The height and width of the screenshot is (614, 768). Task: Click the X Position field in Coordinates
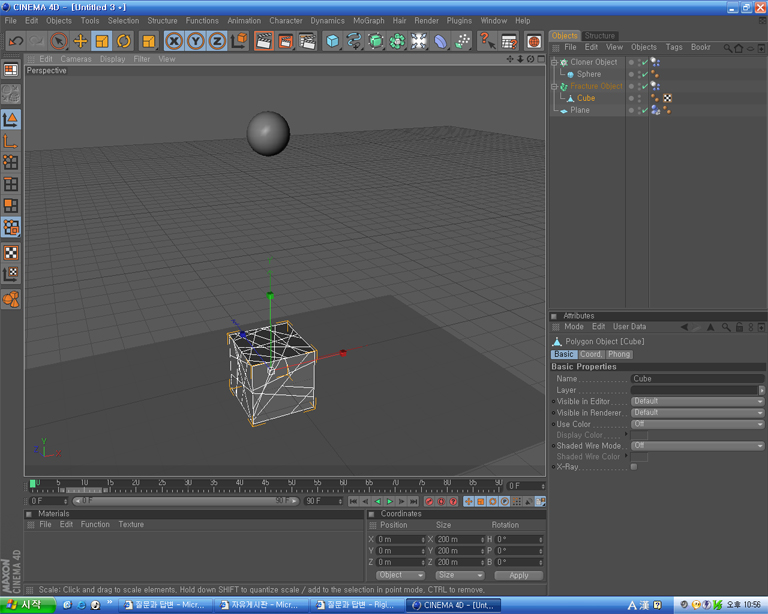click(401, 539)
